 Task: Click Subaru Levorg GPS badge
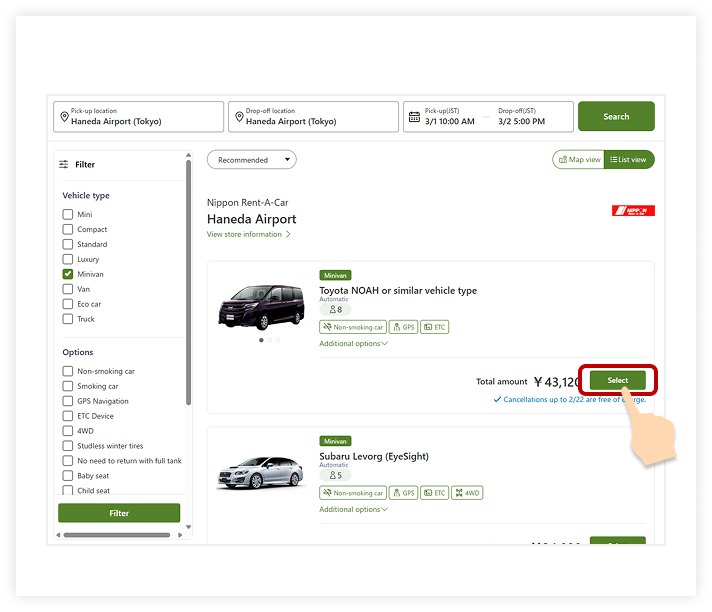(403, 493)
